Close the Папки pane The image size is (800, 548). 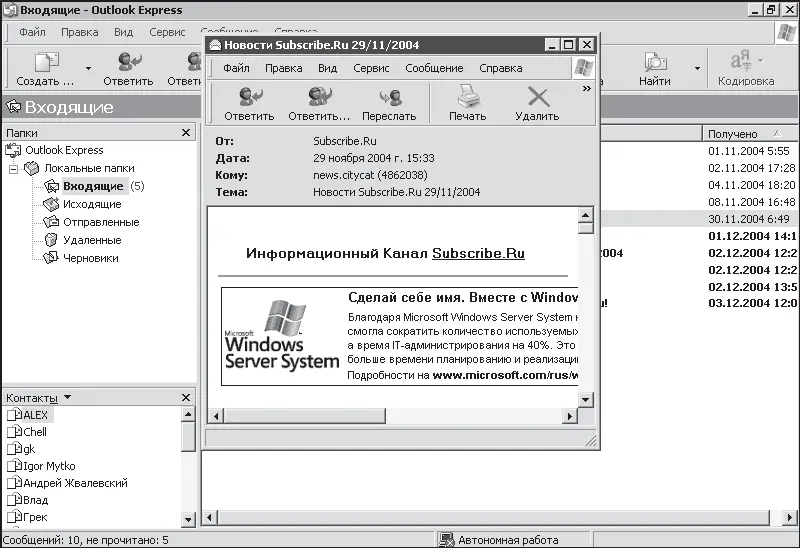[x=186, y=133]
